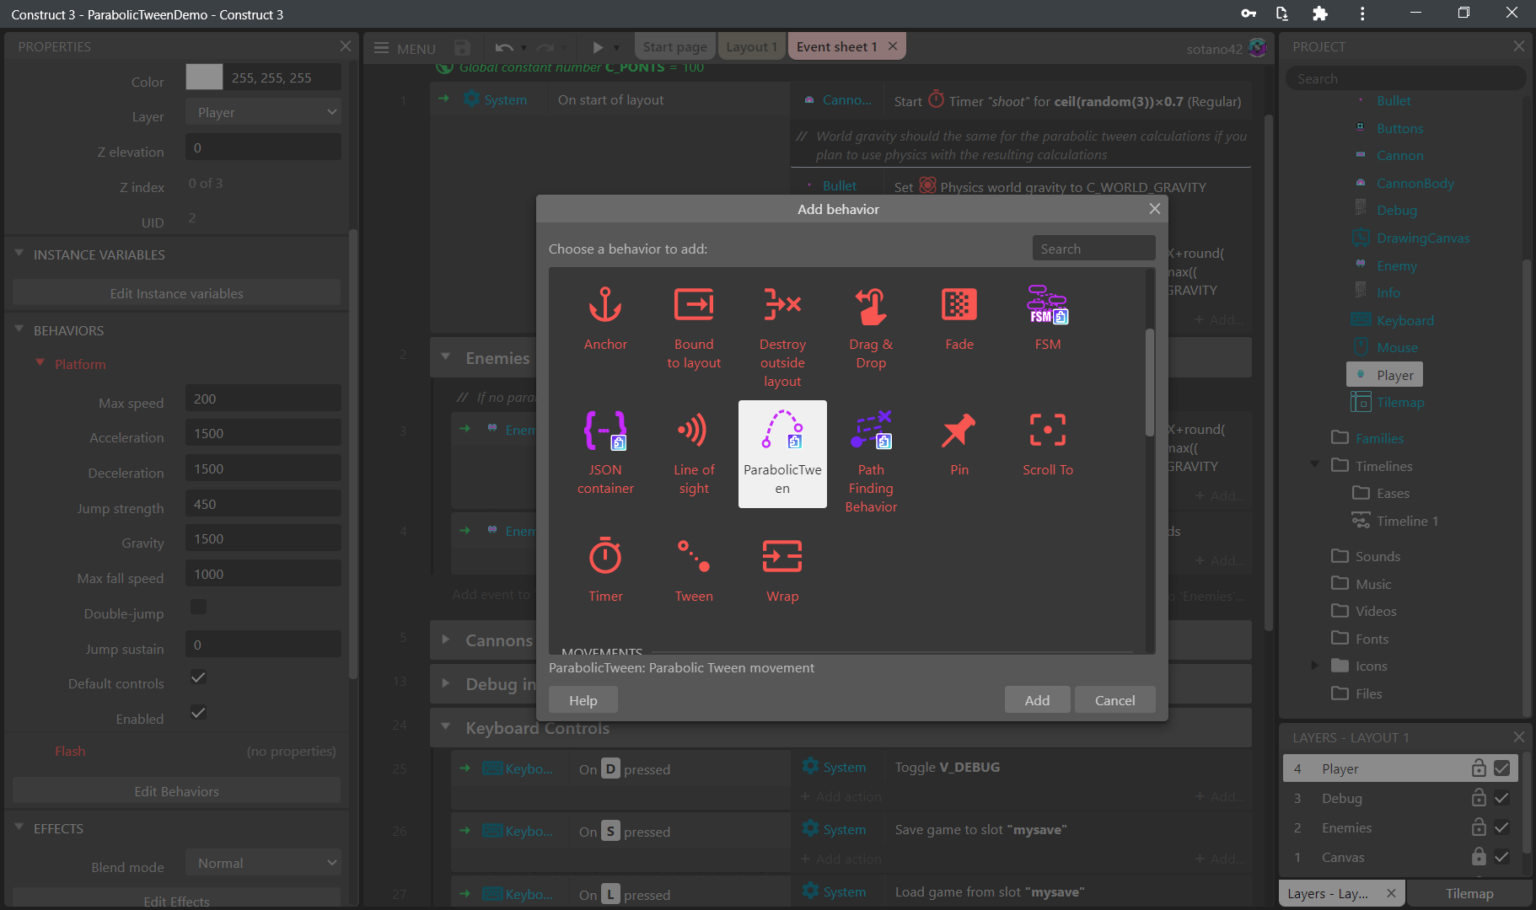This screenshot has height=910, width=1536.
Task: Click the behavior Search field in dialog
Action: [x=1093, y=248]
